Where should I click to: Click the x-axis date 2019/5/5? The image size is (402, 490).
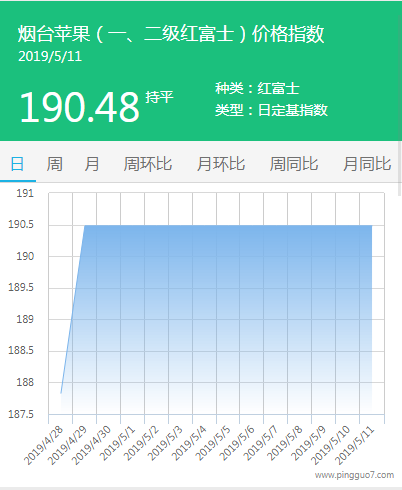(x=213, y=443)
